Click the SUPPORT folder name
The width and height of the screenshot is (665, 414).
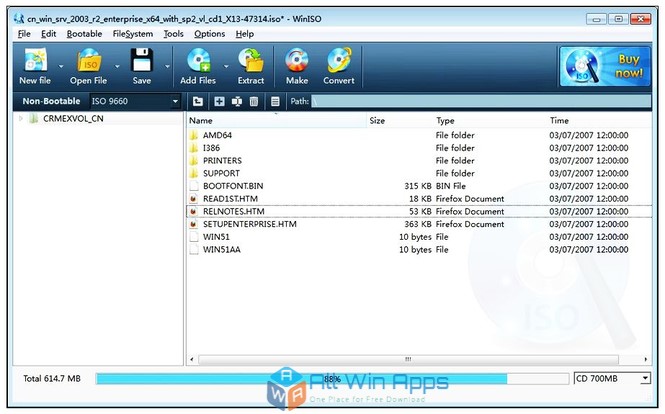(x=221, y=173)
